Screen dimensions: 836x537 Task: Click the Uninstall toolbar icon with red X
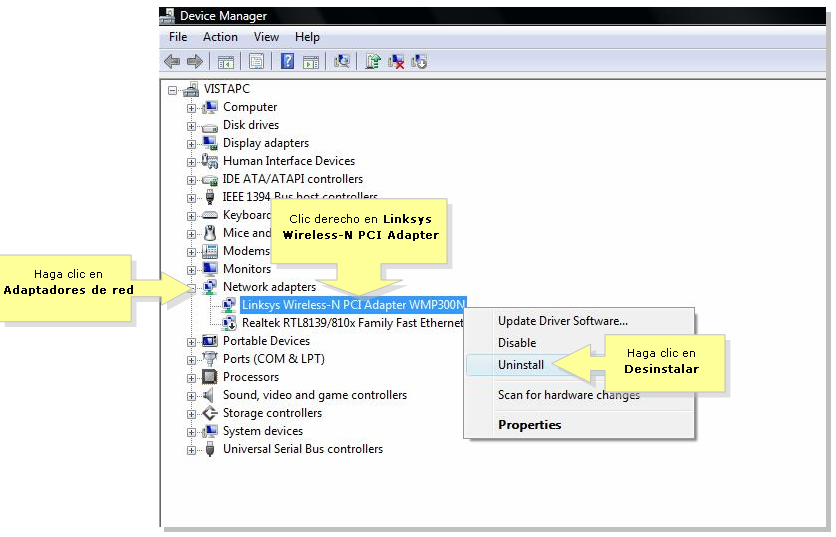coord(396,62)
